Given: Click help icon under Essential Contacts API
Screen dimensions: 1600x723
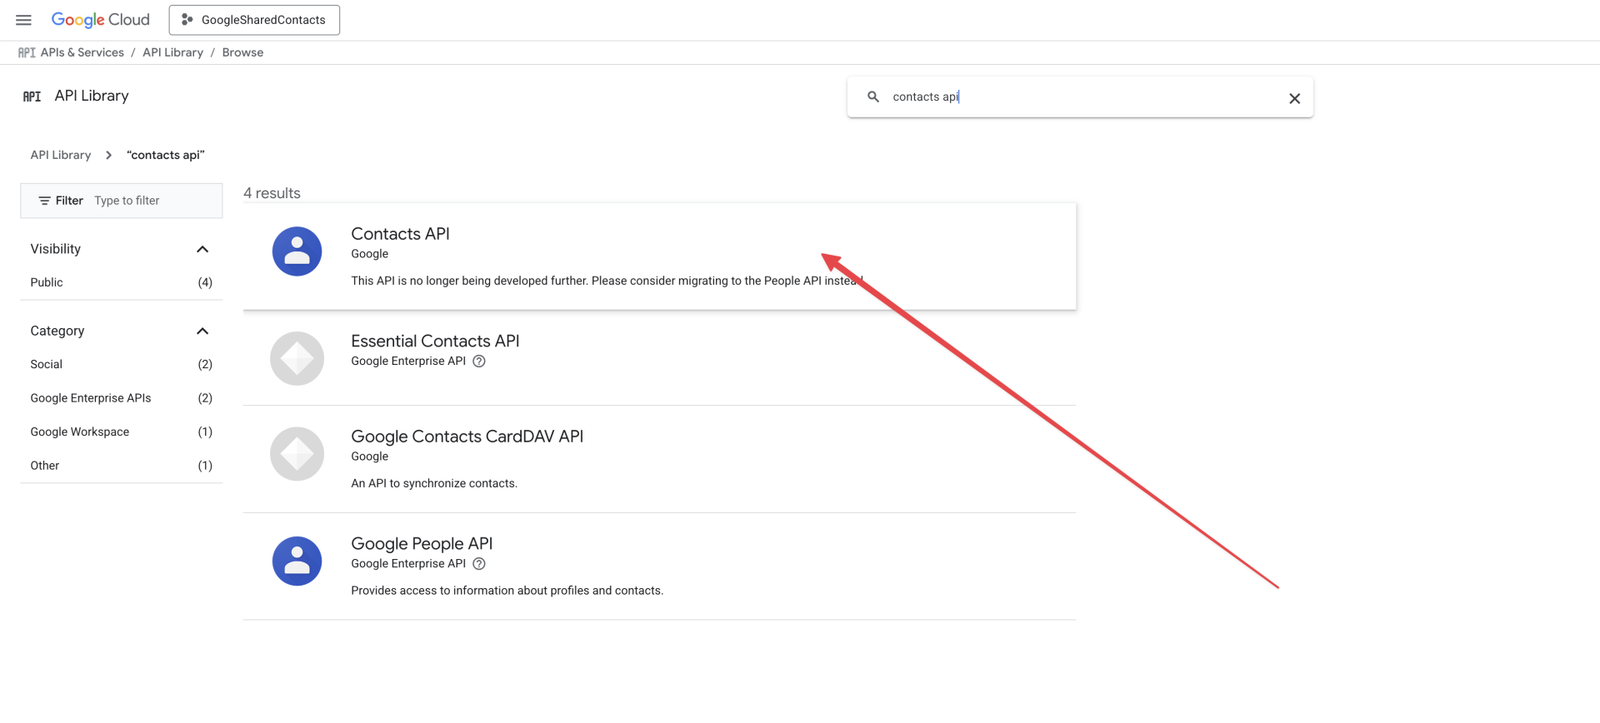Looking at the screenshot, I should click(479, 362).
